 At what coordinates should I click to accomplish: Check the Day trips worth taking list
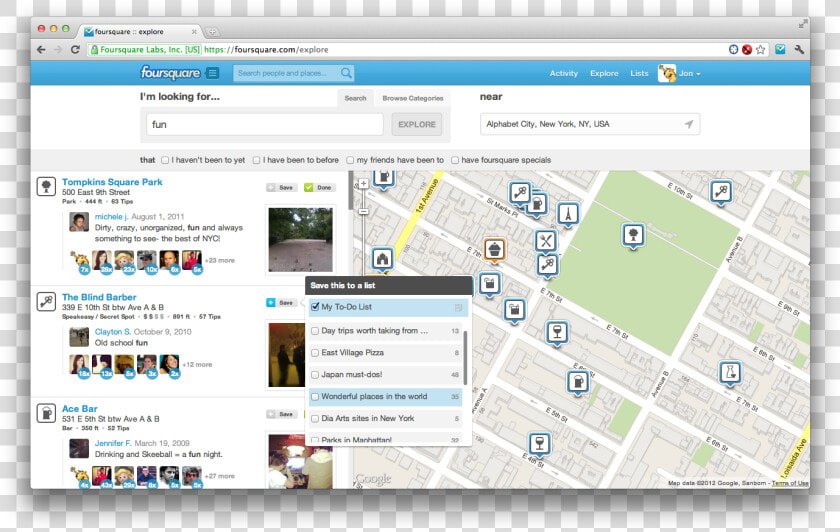pos(315,331)
